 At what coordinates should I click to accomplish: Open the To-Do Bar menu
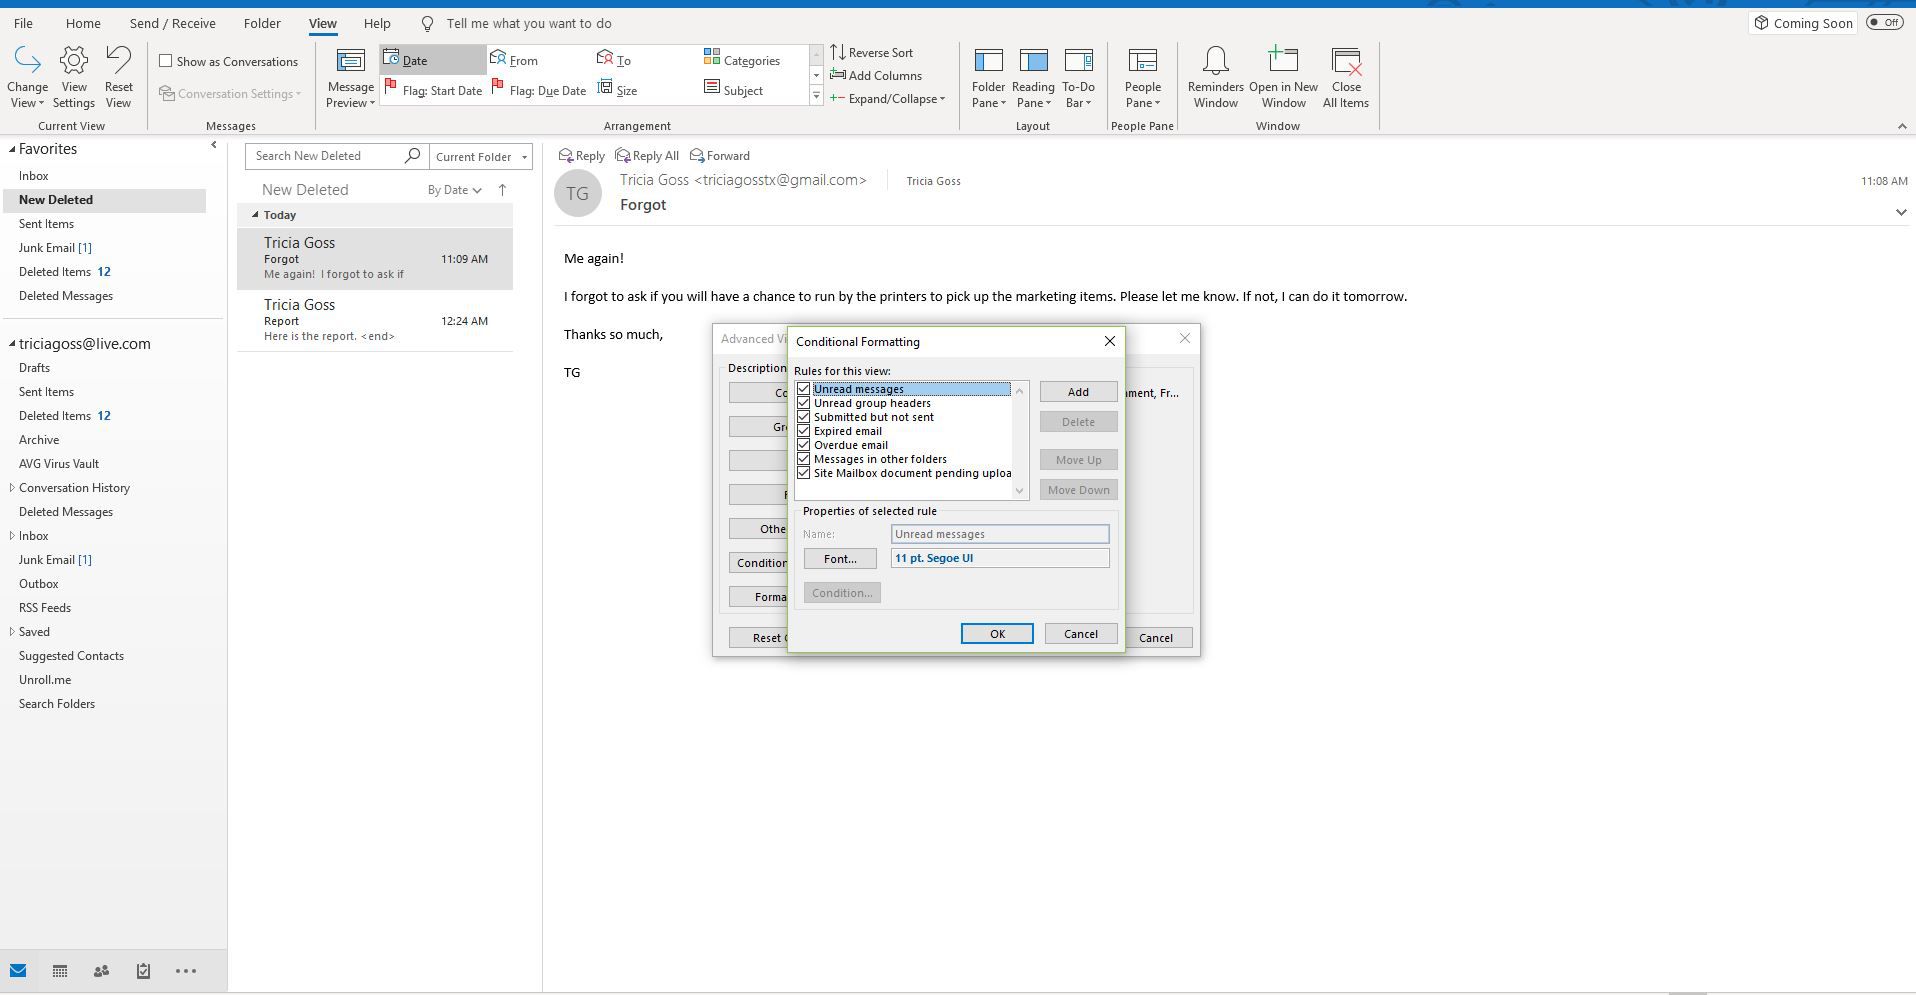pyautogui.click(x=1078, y=78)
